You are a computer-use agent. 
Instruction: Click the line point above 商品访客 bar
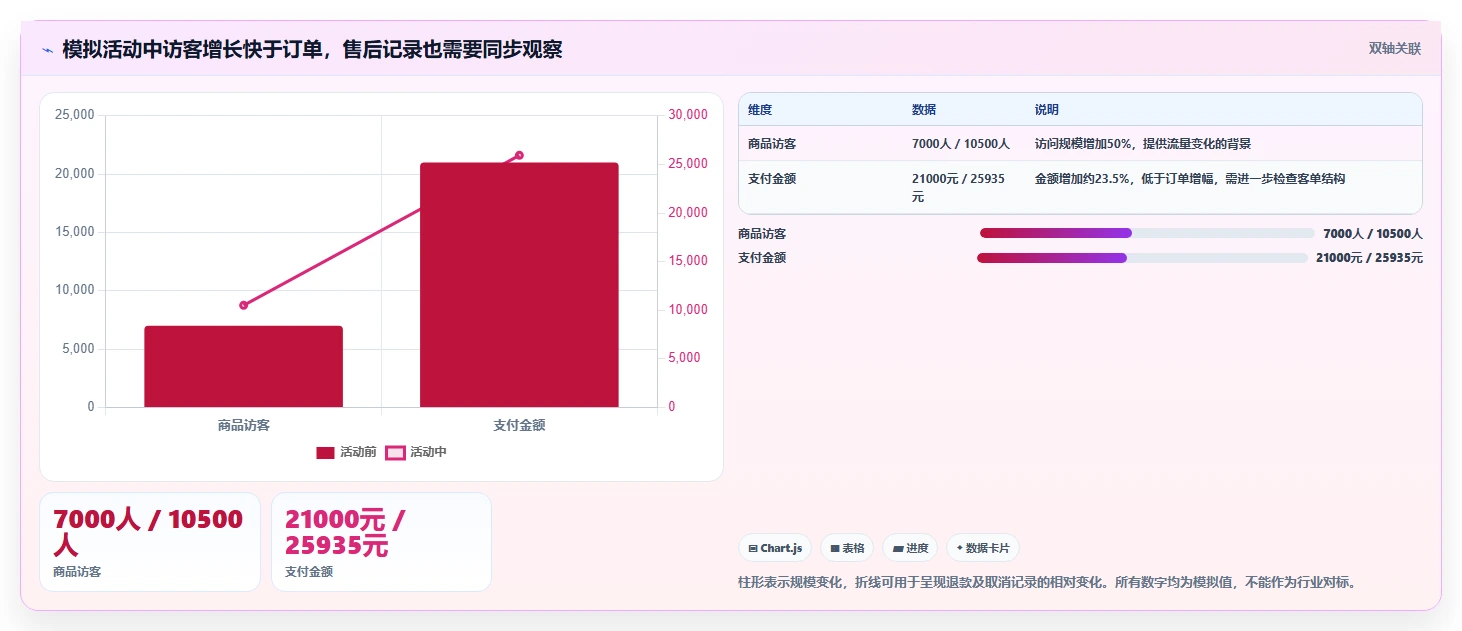[x=243, y=305]
